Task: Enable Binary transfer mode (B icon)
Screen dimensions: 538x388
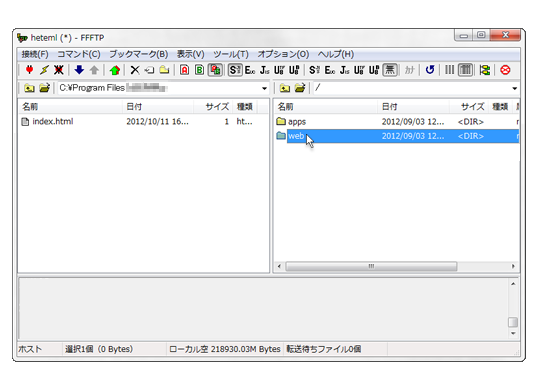Action: (199, 70)
